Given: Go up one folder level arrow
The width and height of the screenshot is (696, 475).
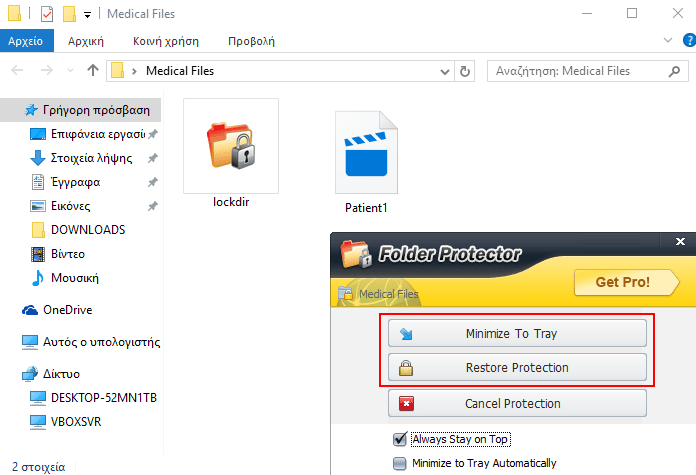Looking at the screenshot, I should tap(93, 71).
